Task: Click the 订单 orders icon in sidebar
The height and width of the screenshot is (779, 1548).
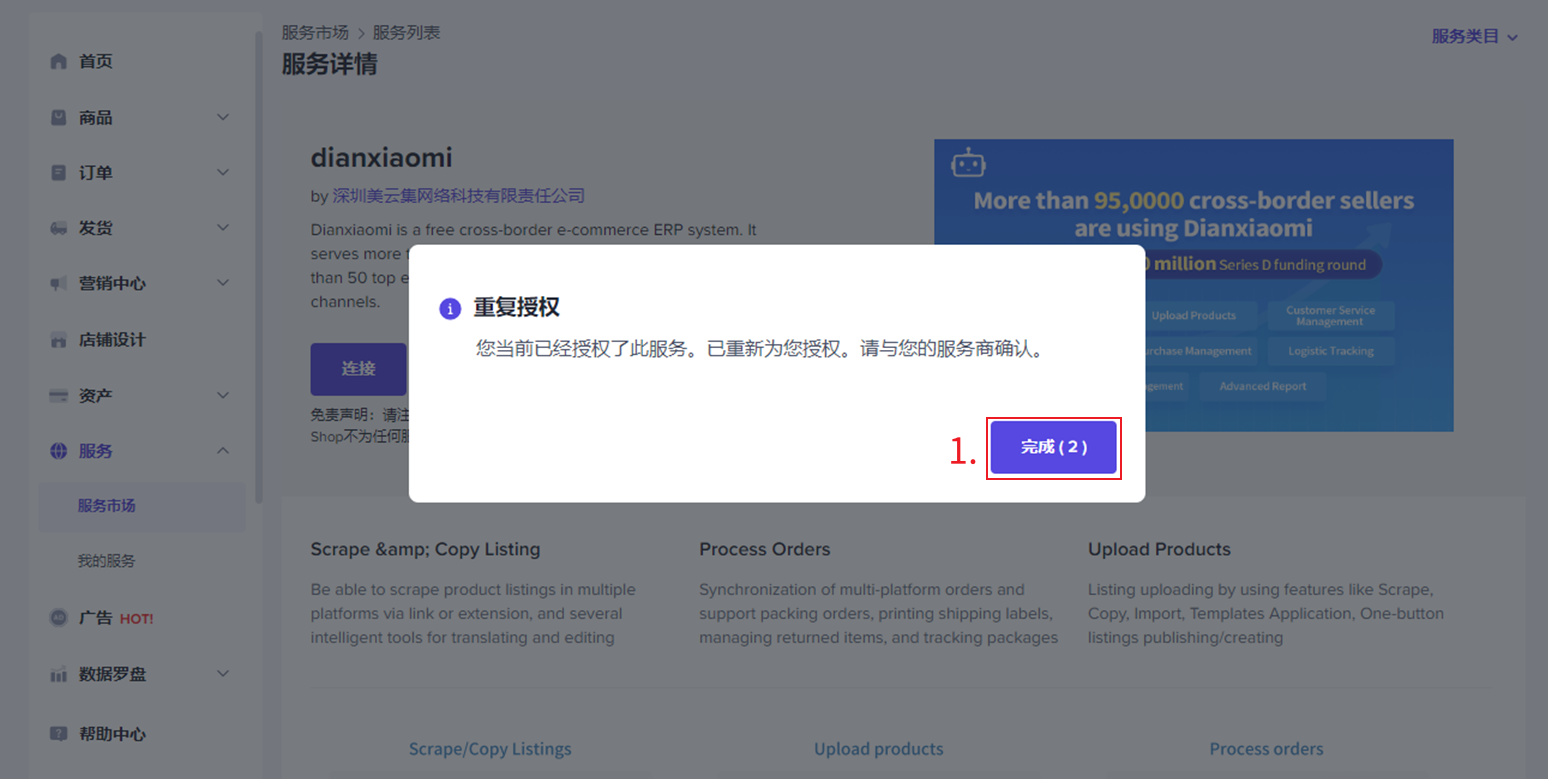Action: point(59,172)
